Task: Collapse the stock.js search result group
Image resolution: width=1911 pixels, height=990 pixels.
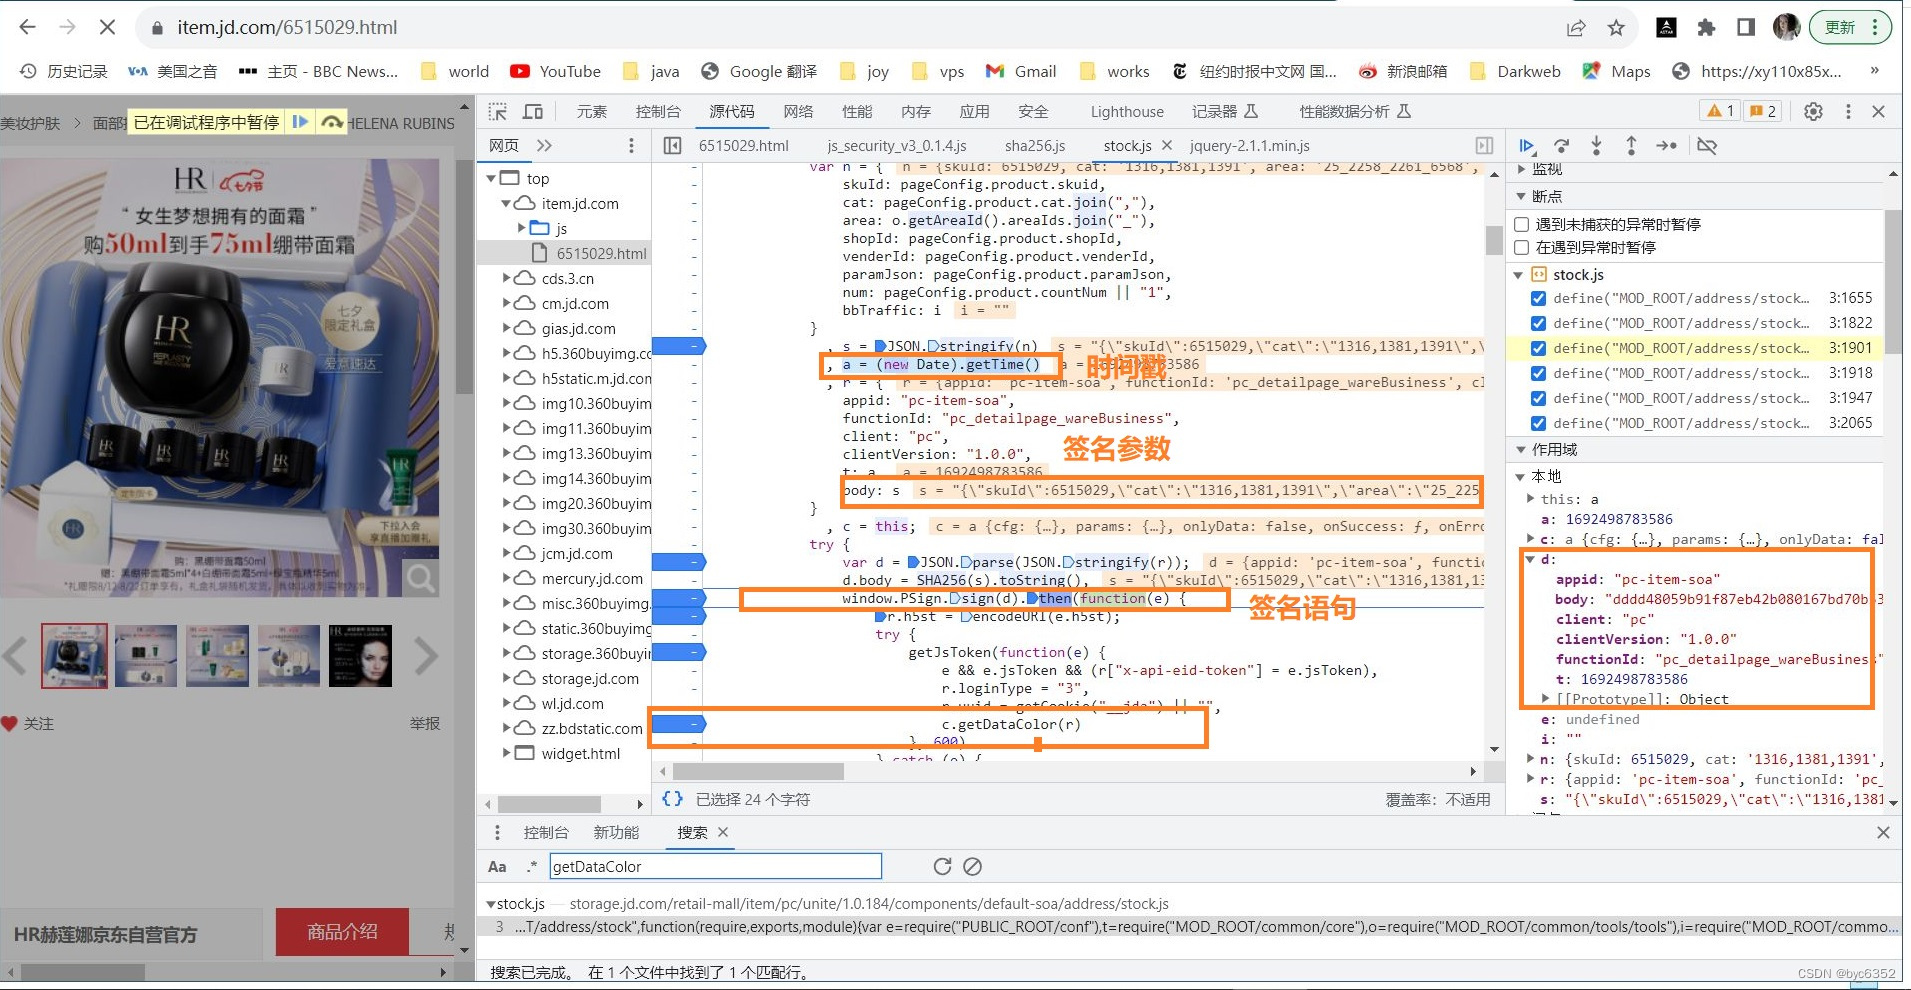Action: coord(491,904)
